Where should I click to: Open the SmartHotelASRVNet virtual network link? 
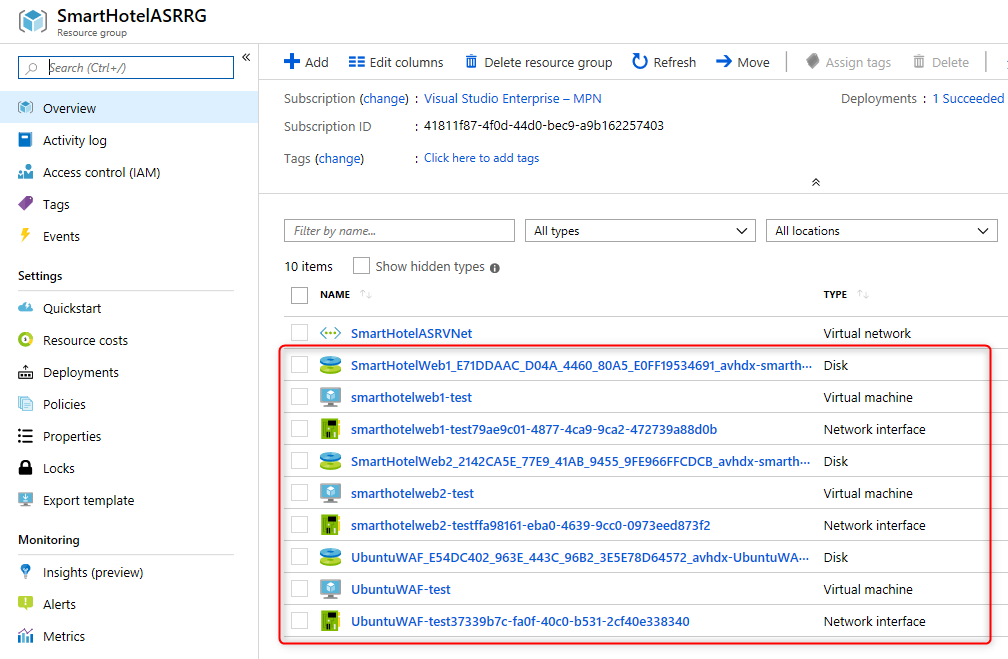coord(411,333)
